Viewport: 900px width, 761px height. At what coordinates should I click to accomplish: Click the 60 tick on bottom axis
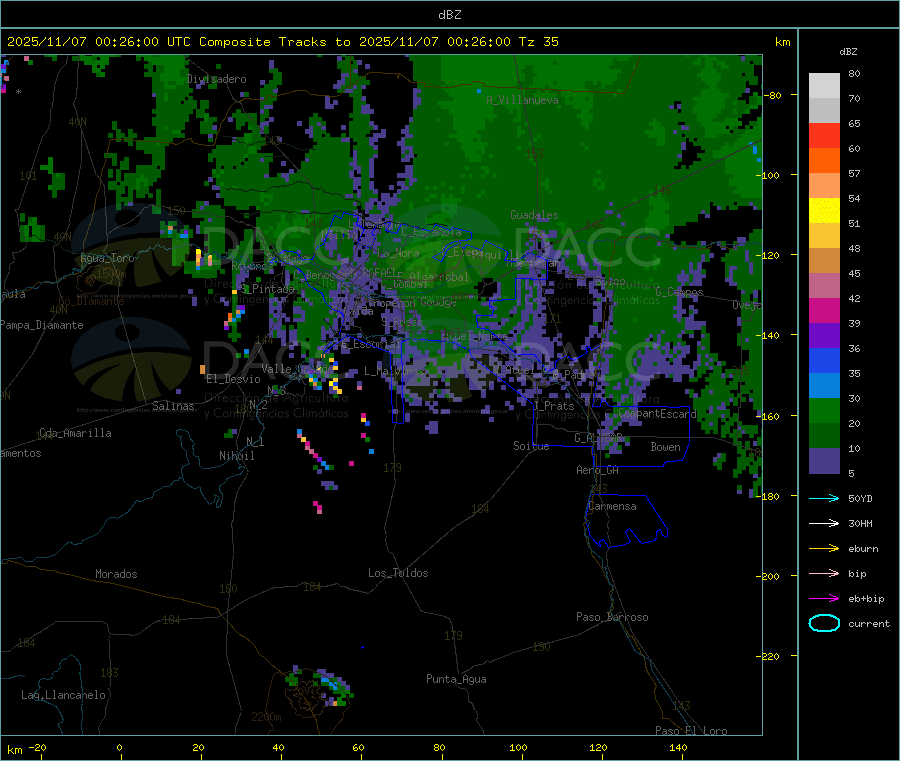pos(358,747)
